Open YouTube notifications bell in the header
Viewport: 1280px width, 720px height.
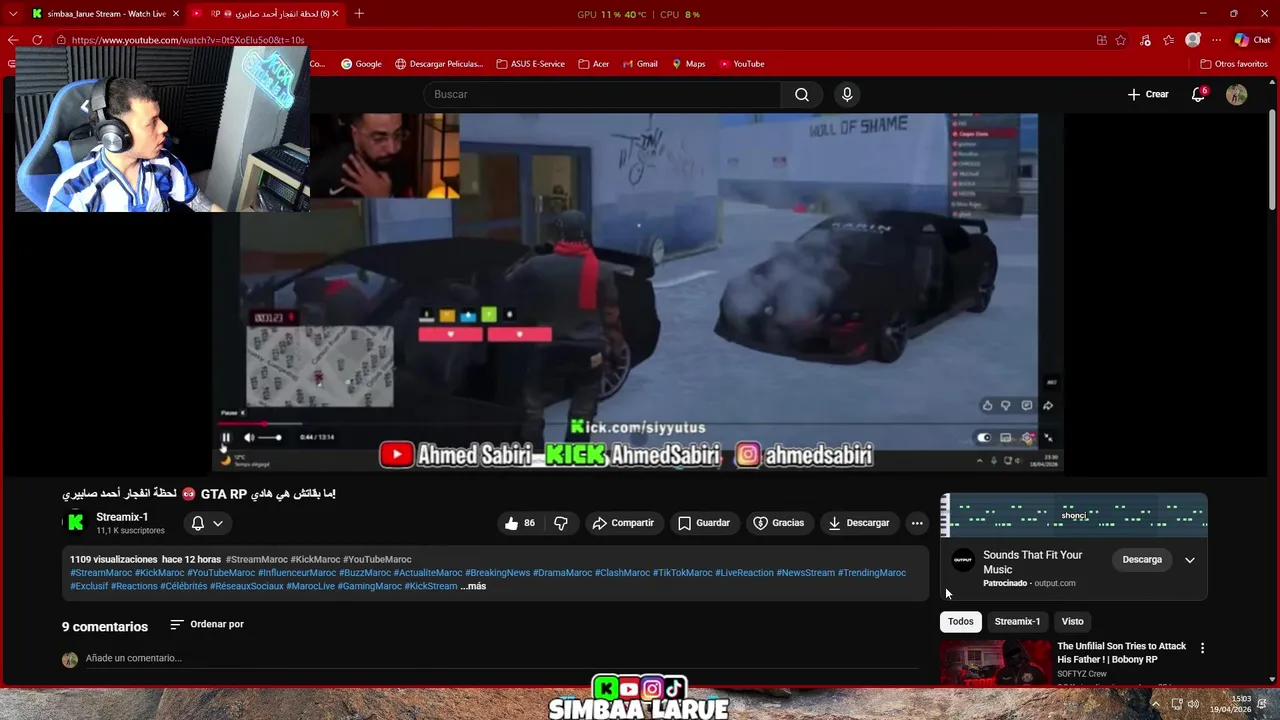point(1198,94)
